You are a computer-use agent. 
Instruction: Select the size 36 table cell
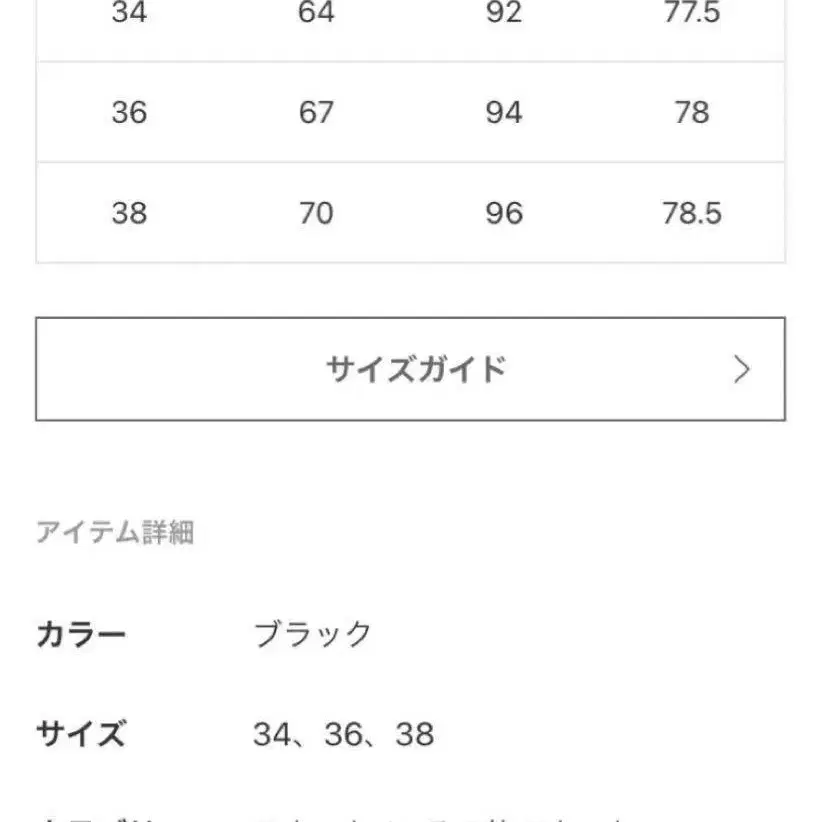[x=129, y=112]
